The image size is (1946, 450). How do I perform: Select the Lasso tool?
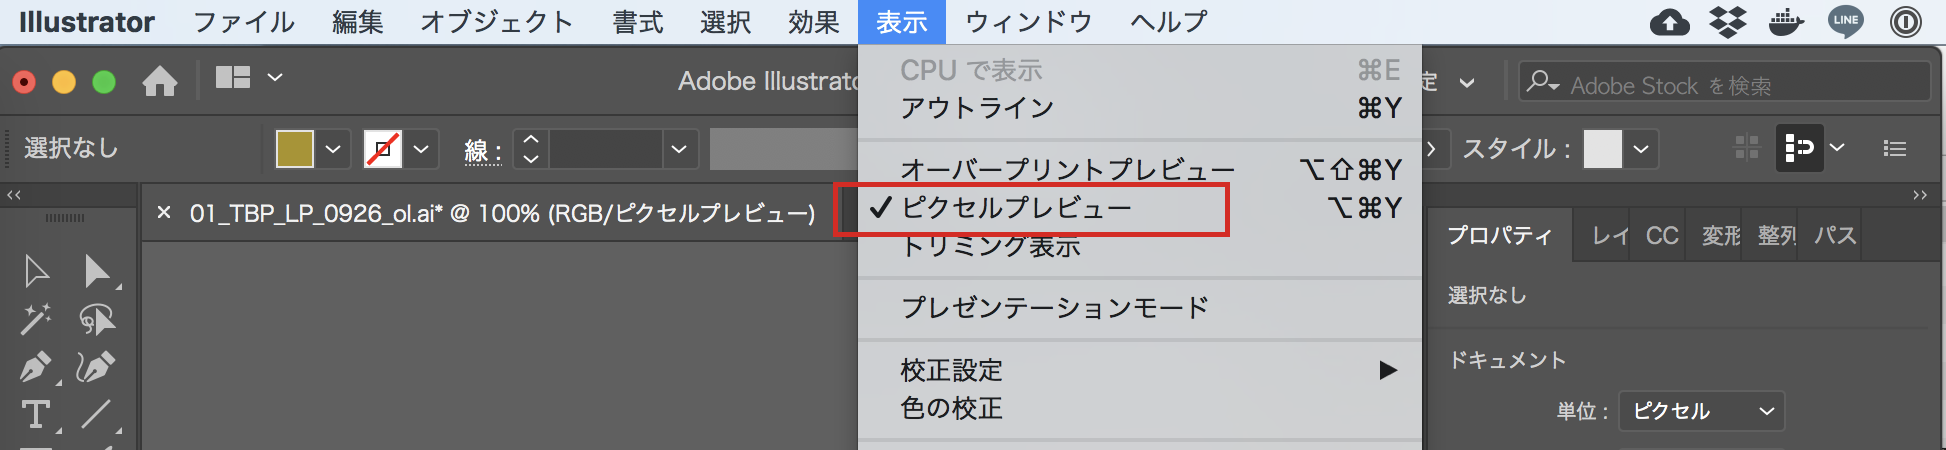(x=97, y=319)
